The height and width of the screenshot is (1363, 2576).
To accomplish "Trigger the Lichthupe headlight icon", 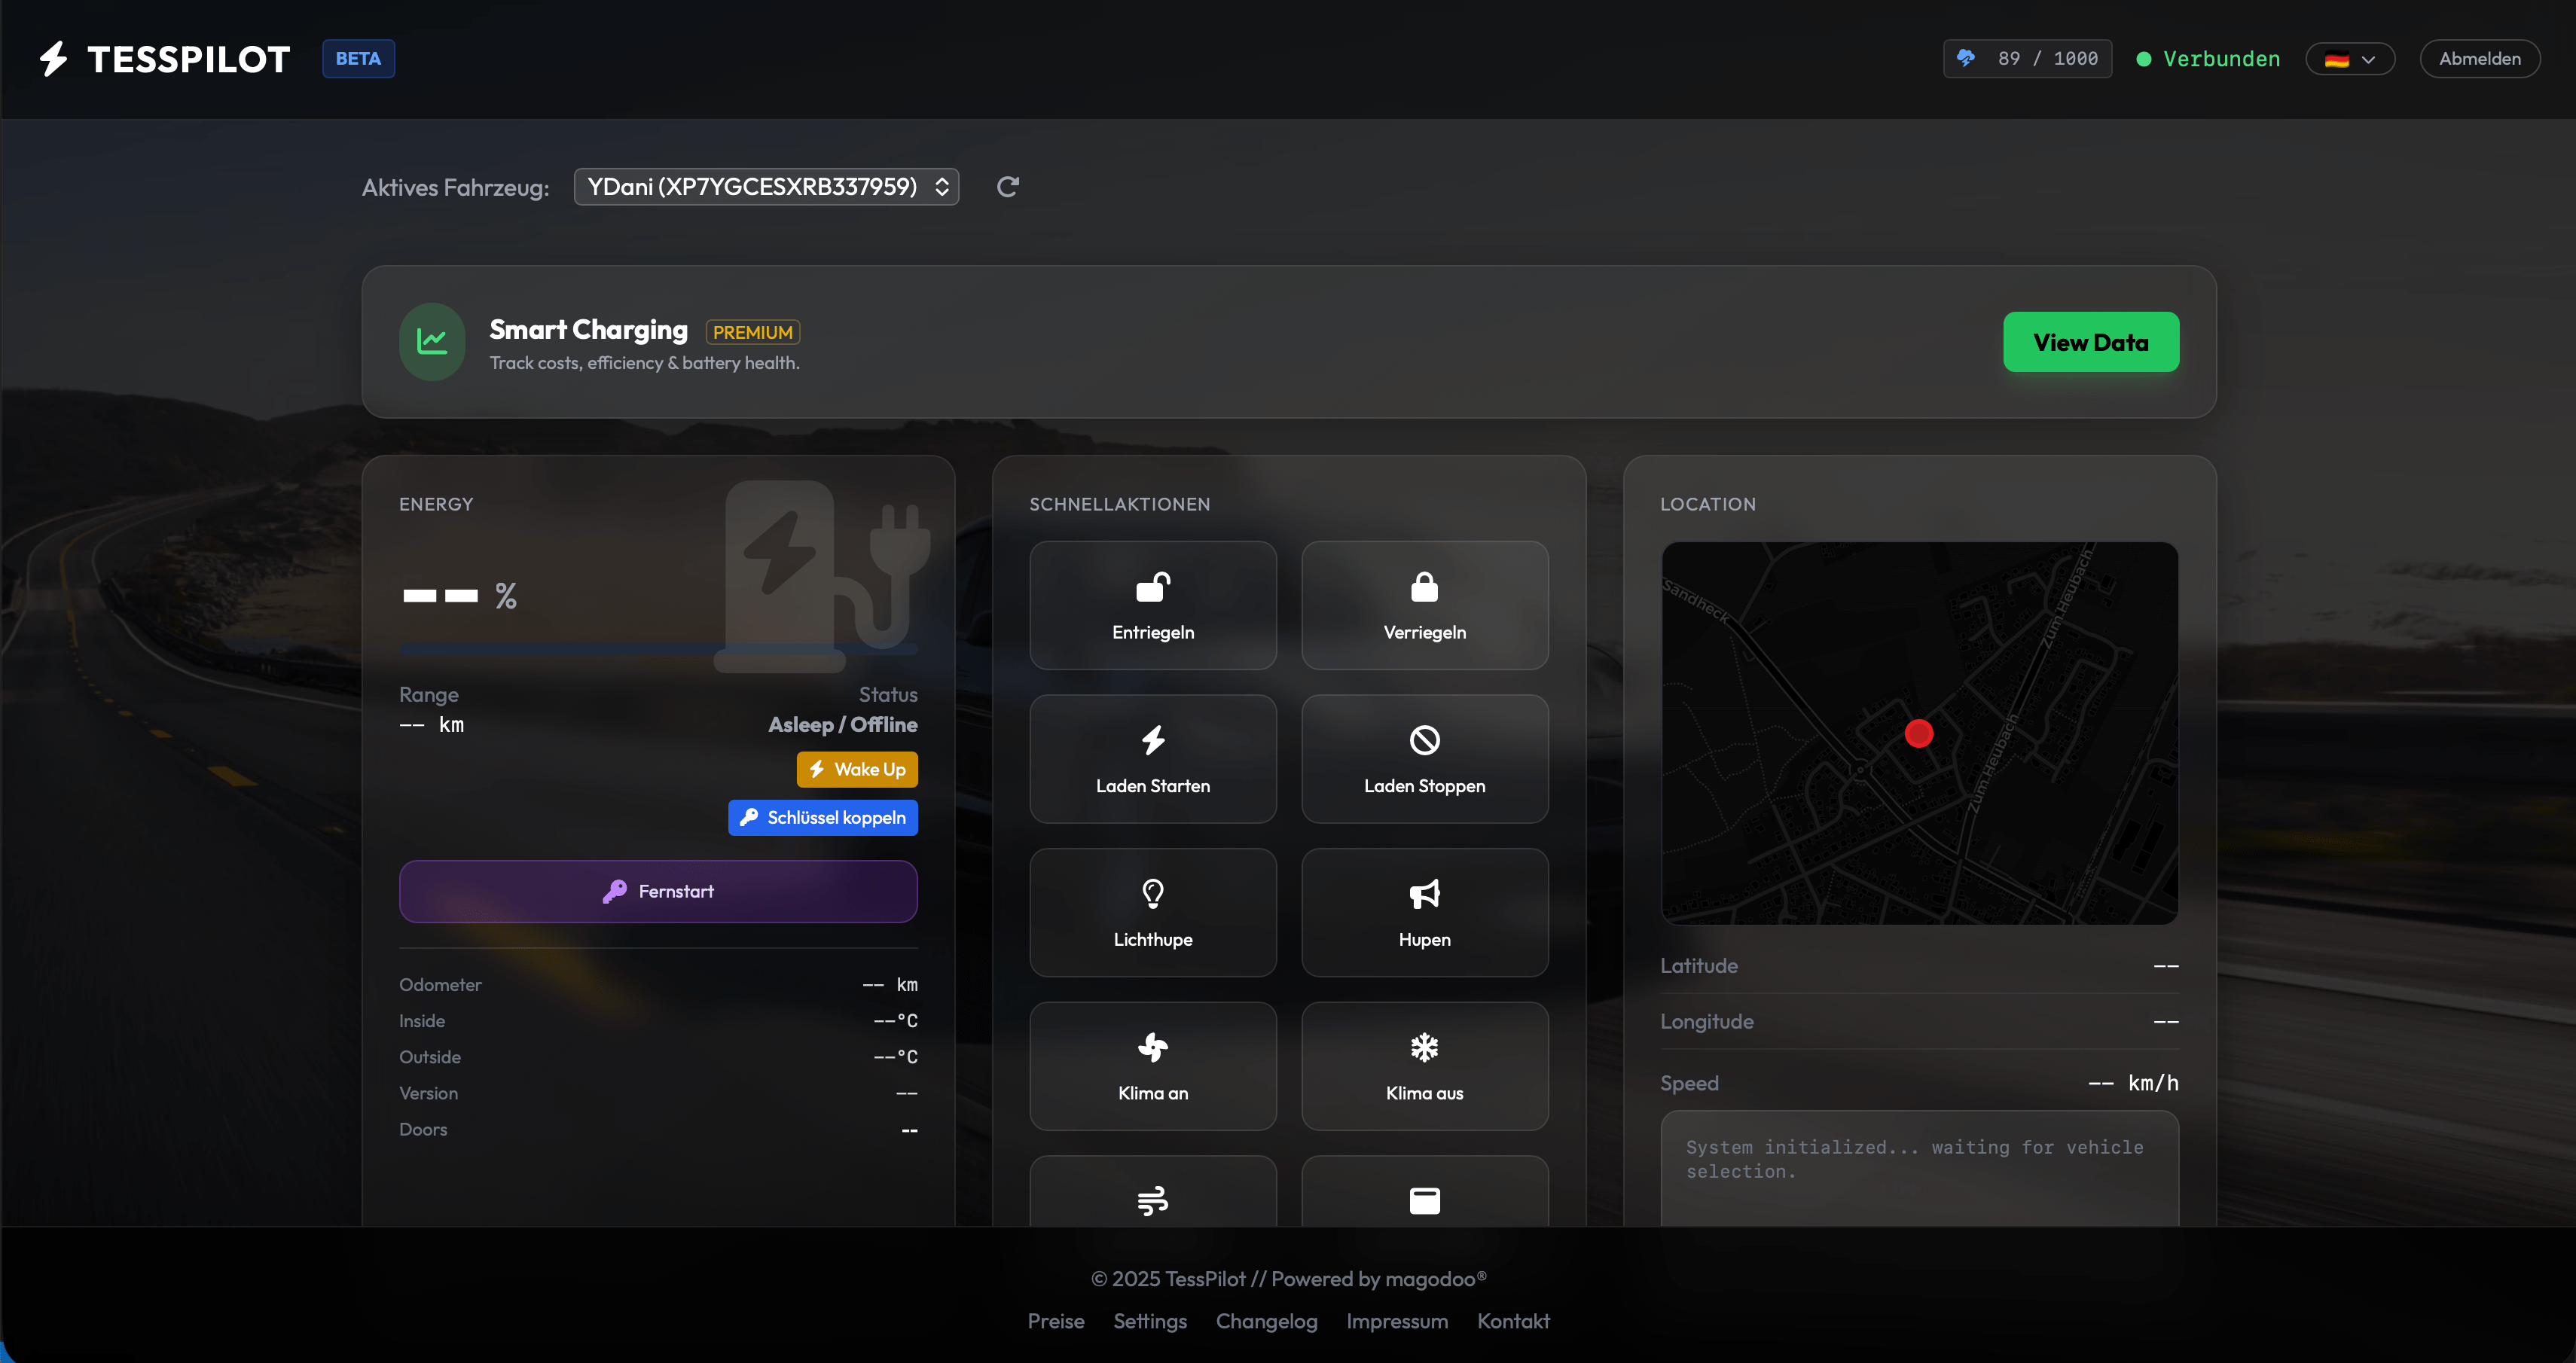I will tap(1152, 894).
